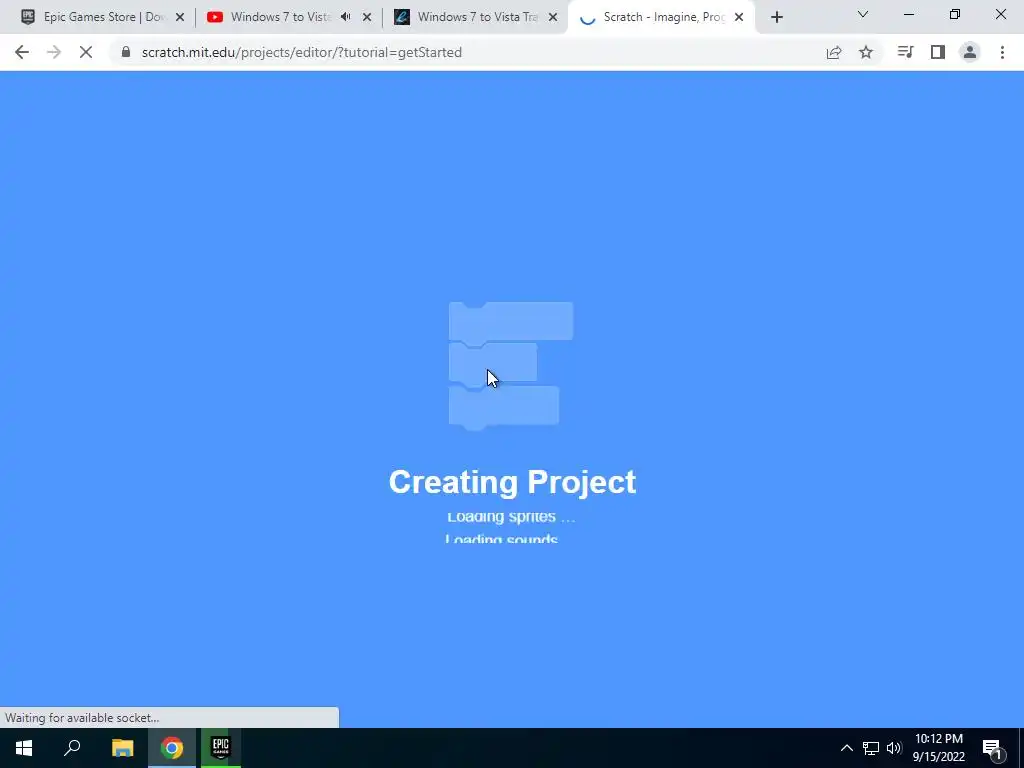Open the Chrome three-dot menu
This screenshot has width=1024, height=768.
(1002, 52)
